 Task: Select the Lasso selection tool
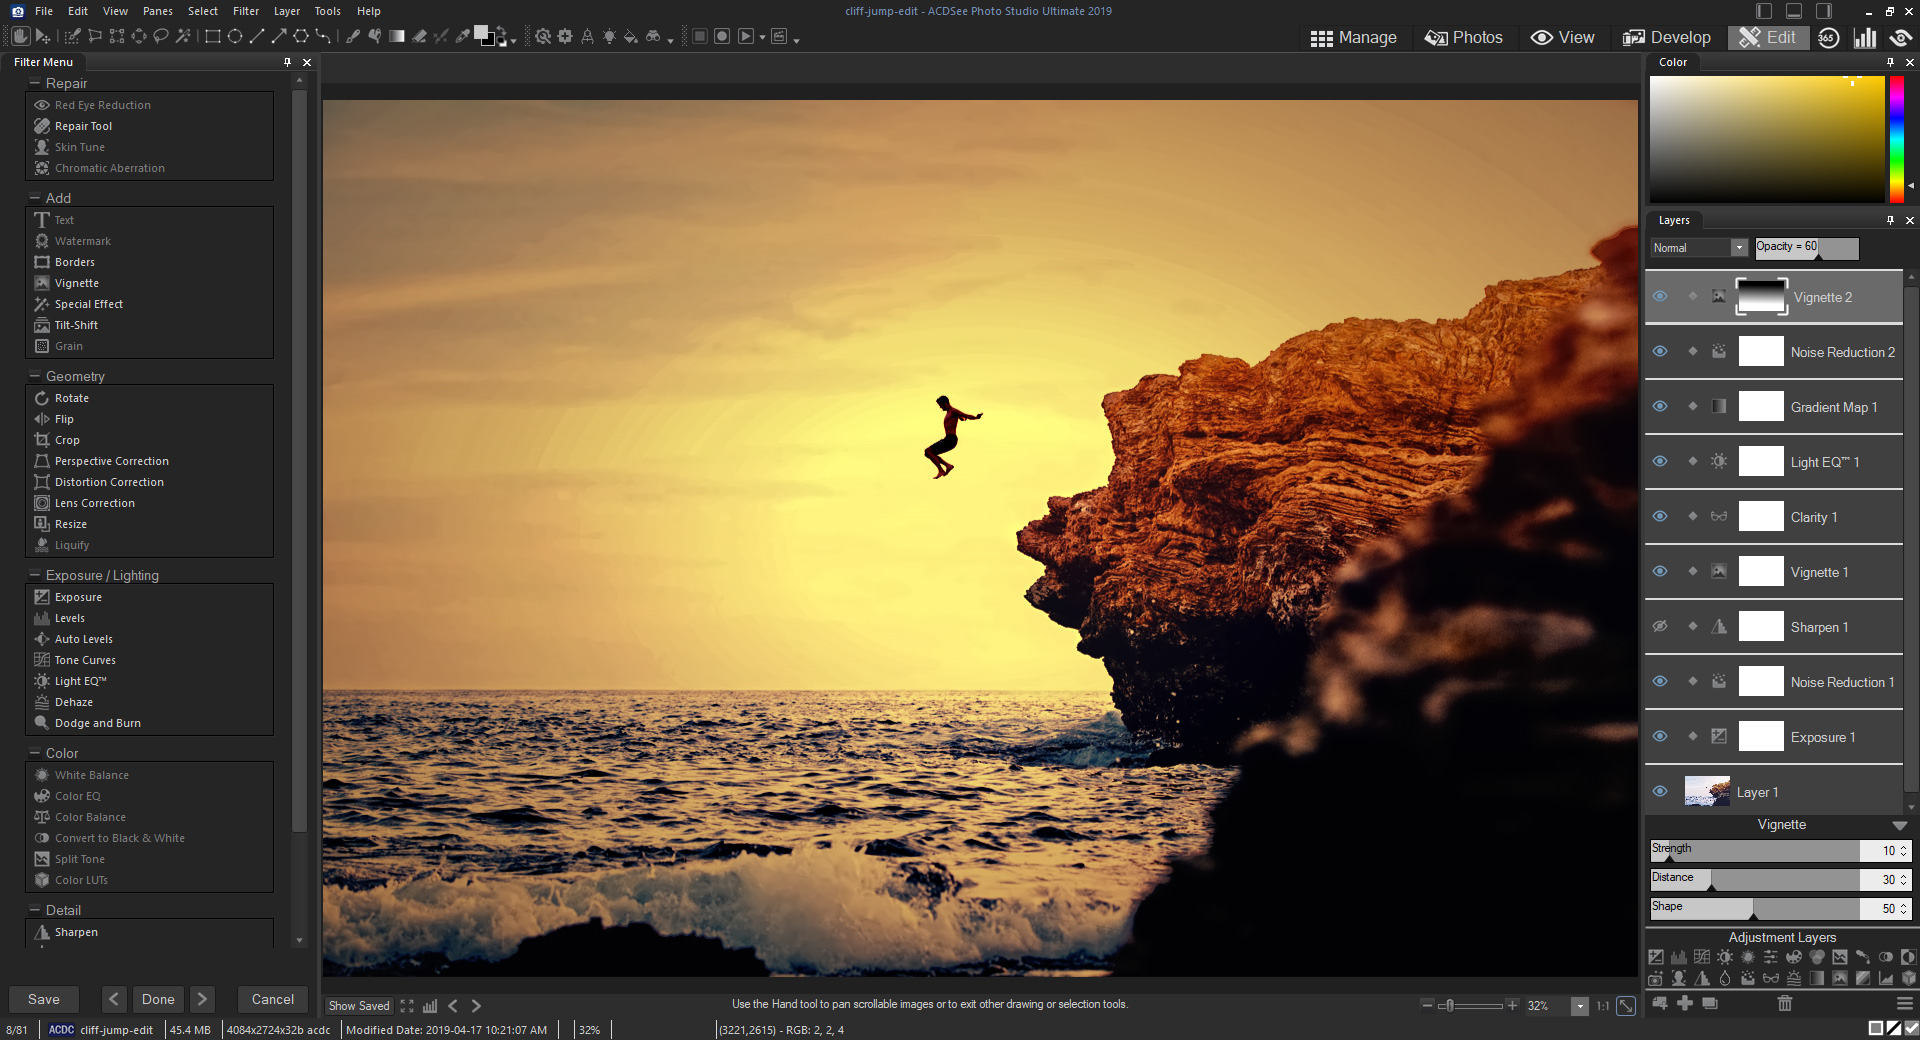pyautogui.click(x=162, y=36)
